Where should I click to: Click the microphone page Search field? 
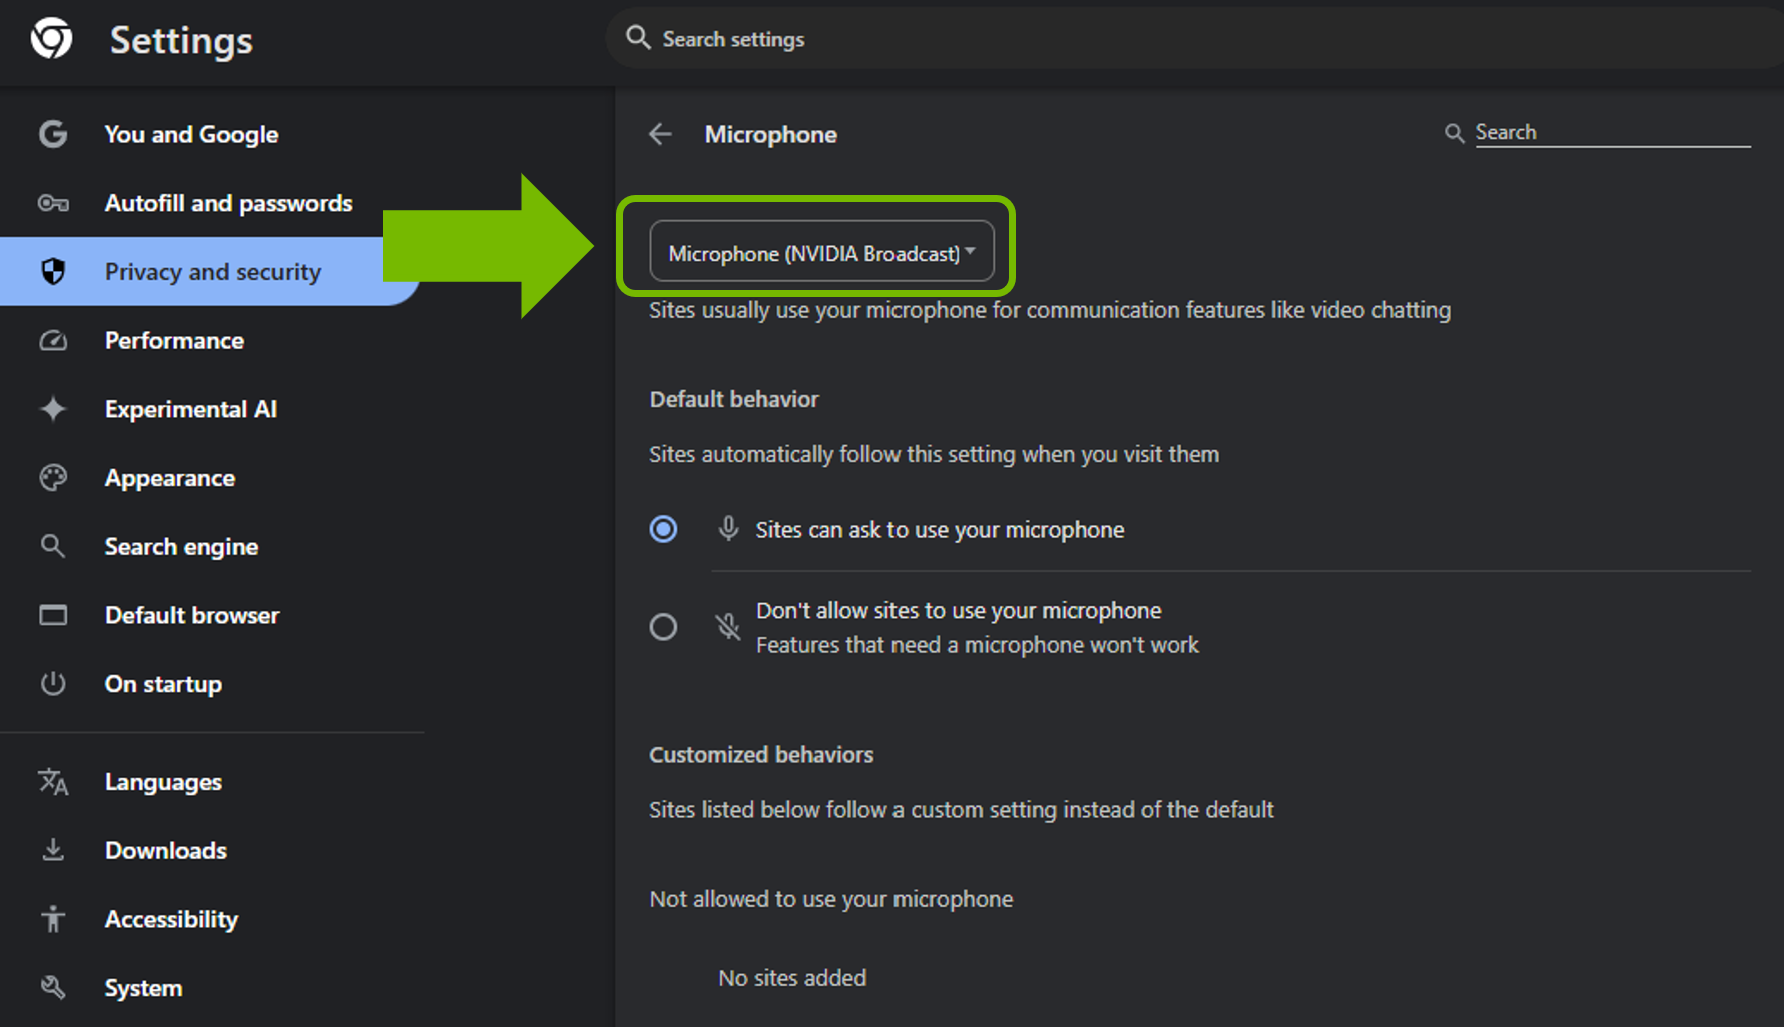1610,132
